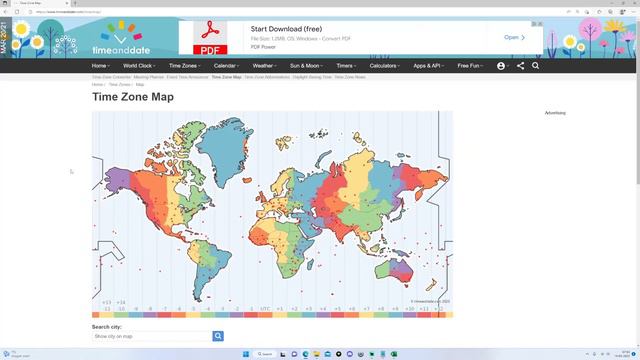Image resolution: width=640 pixels, height=360 pixels.
Task: Click Home breadcrumb link
Action: tap(97, 84)
